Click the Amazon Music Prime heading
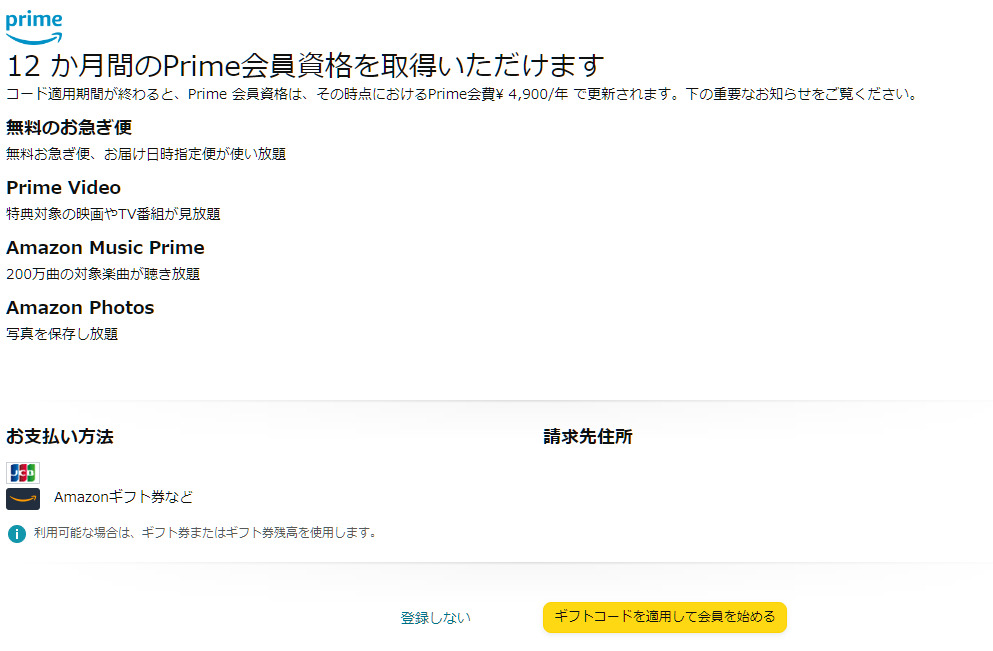Viewport: 993px width, 651px height. (105, 248)
